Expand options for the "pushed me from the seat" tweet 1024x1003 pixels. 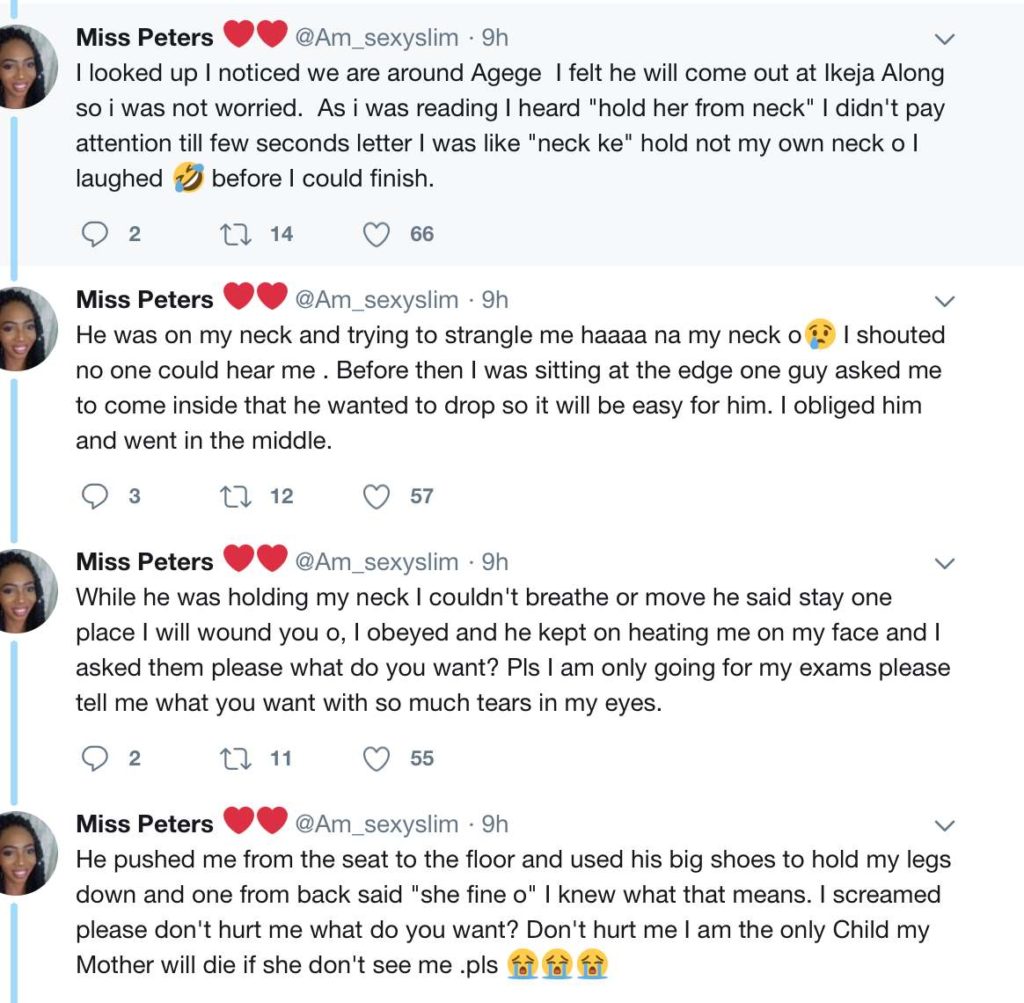coord(944,825)
